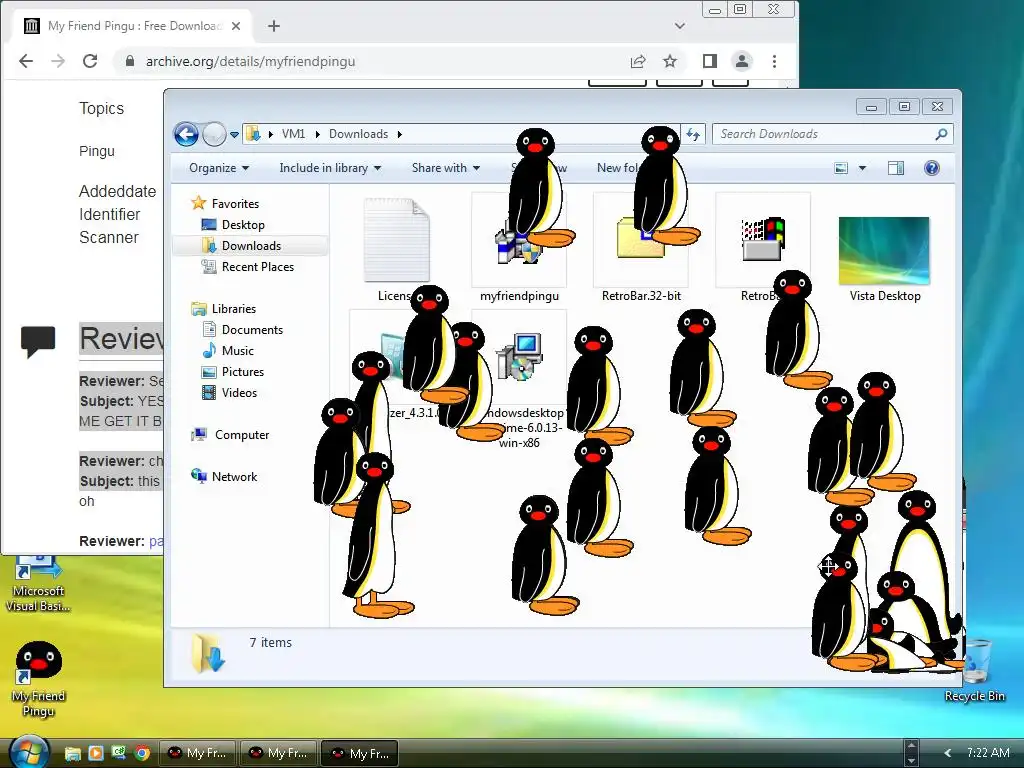Screen dimensions: 1024x768
Task: Open Music library
Action: click(x=228, y=351)
